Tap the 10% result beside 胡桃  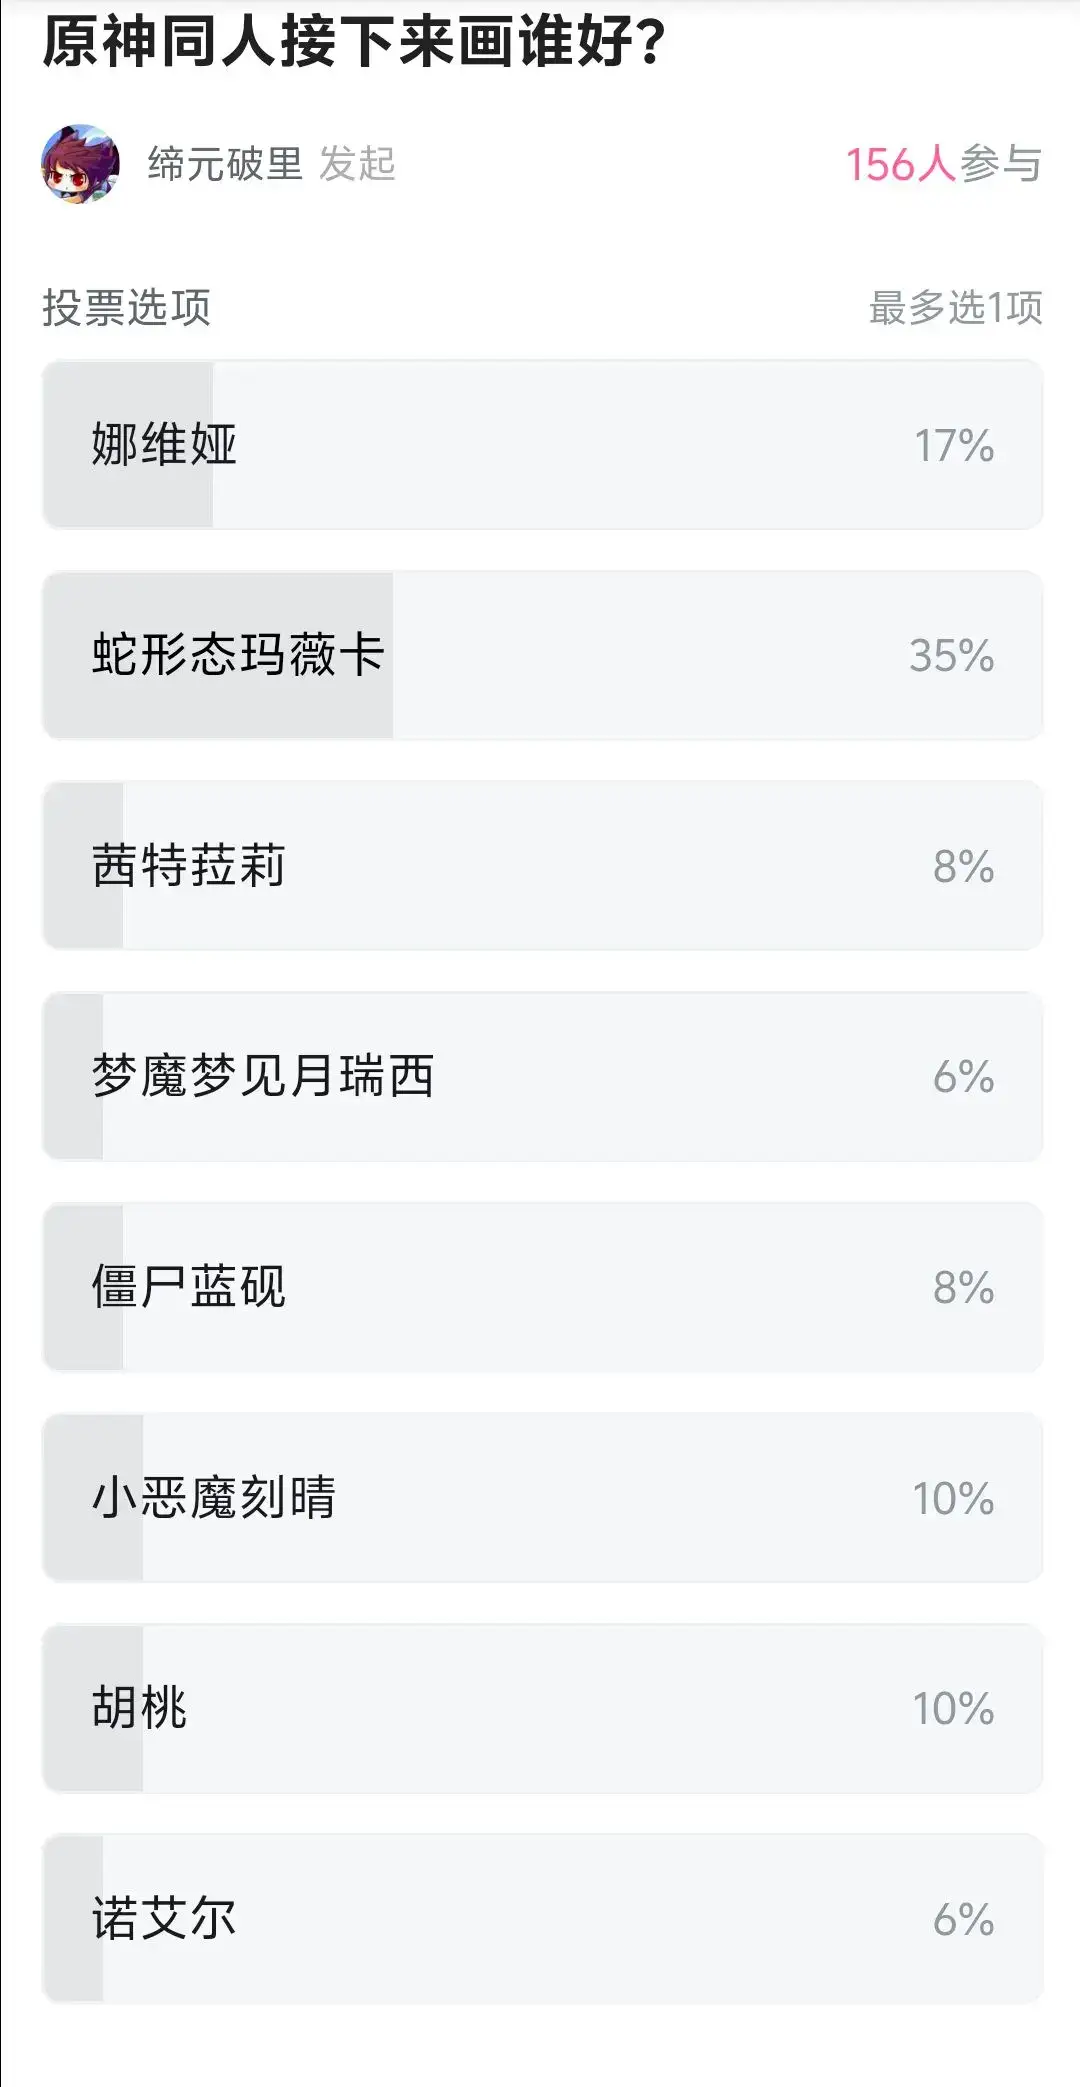pos(953,1708)
